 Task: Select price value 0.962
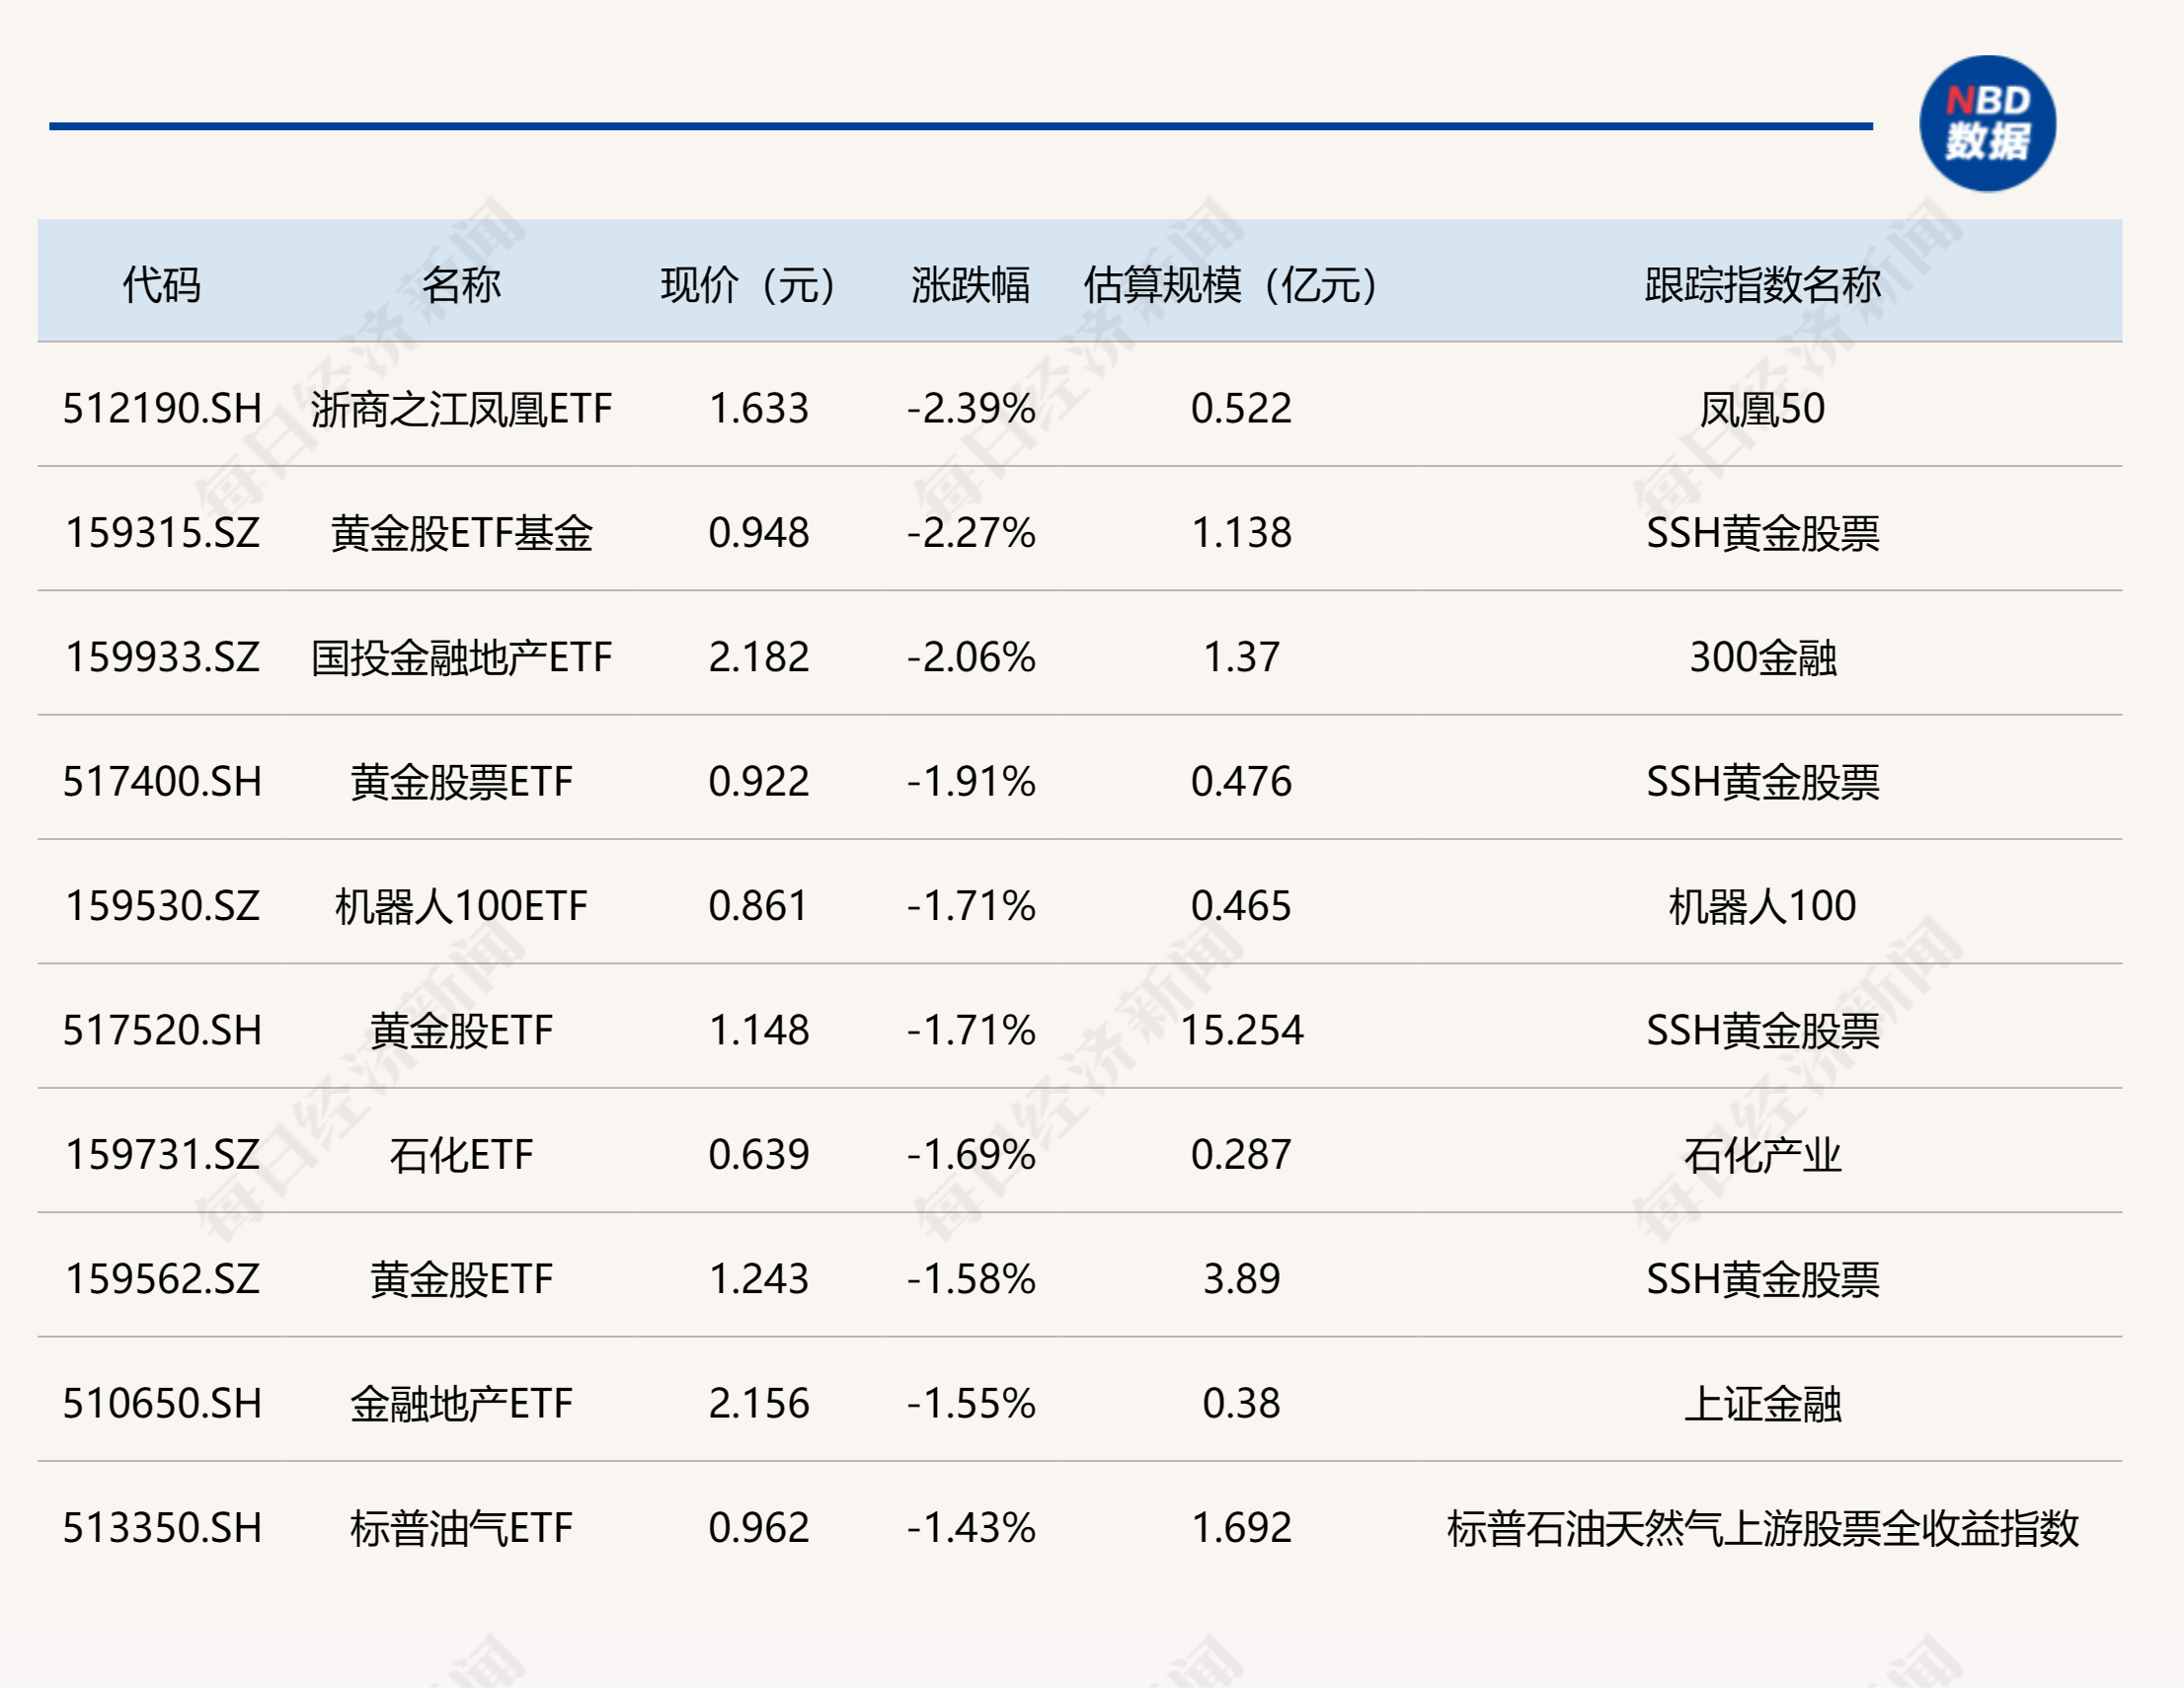tap(759, 1528)
